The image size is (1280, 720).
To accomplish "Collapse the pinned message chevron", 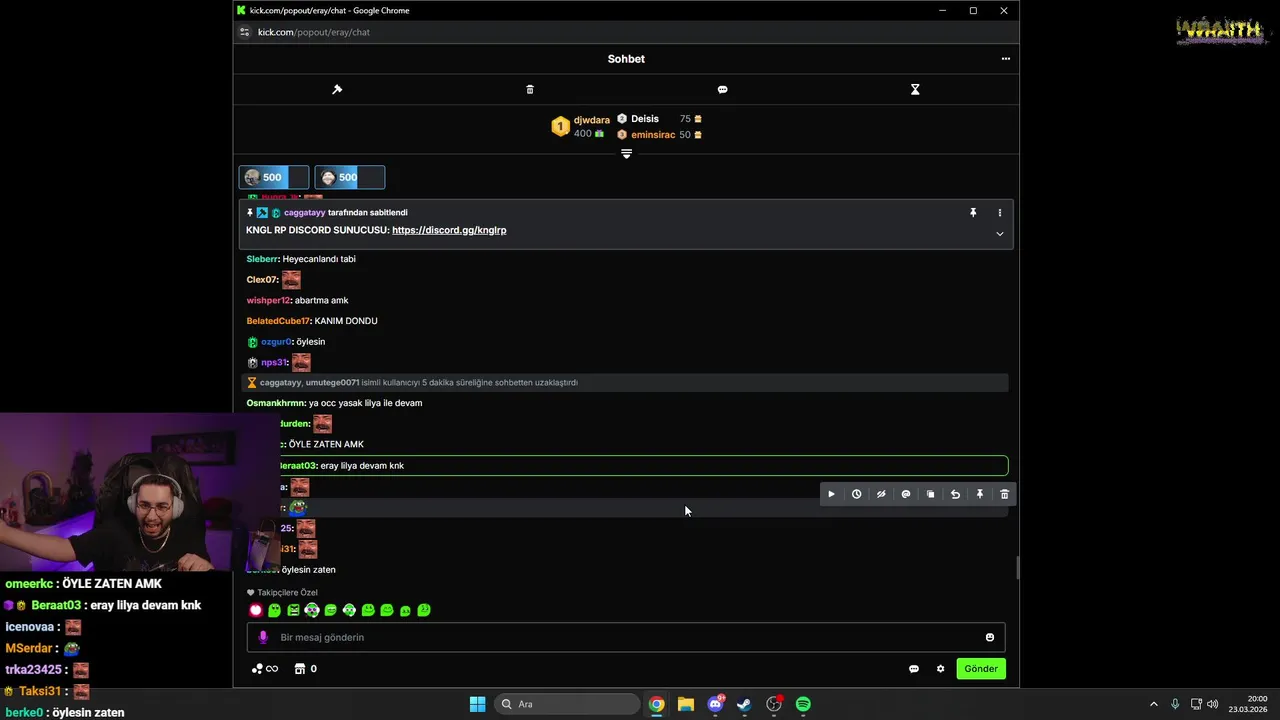I will (999, 234).
